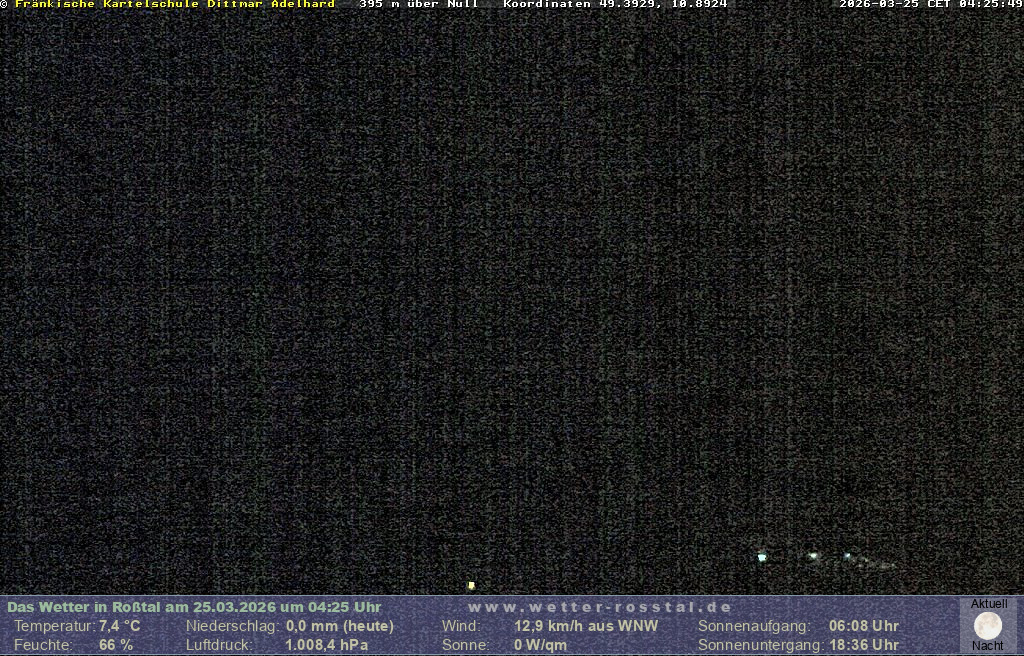Screen dimensions: 1024x656
Task: Click the dark night sky webcam image
Action: [500, 300]
